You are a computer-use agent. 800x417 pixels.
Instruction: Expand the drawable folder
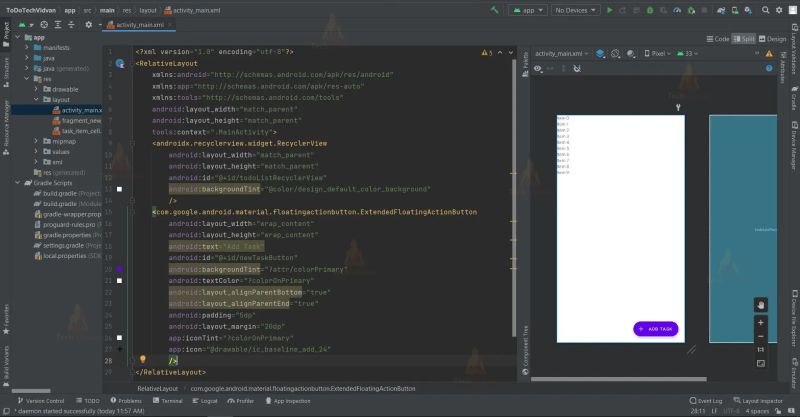(36, 89)
